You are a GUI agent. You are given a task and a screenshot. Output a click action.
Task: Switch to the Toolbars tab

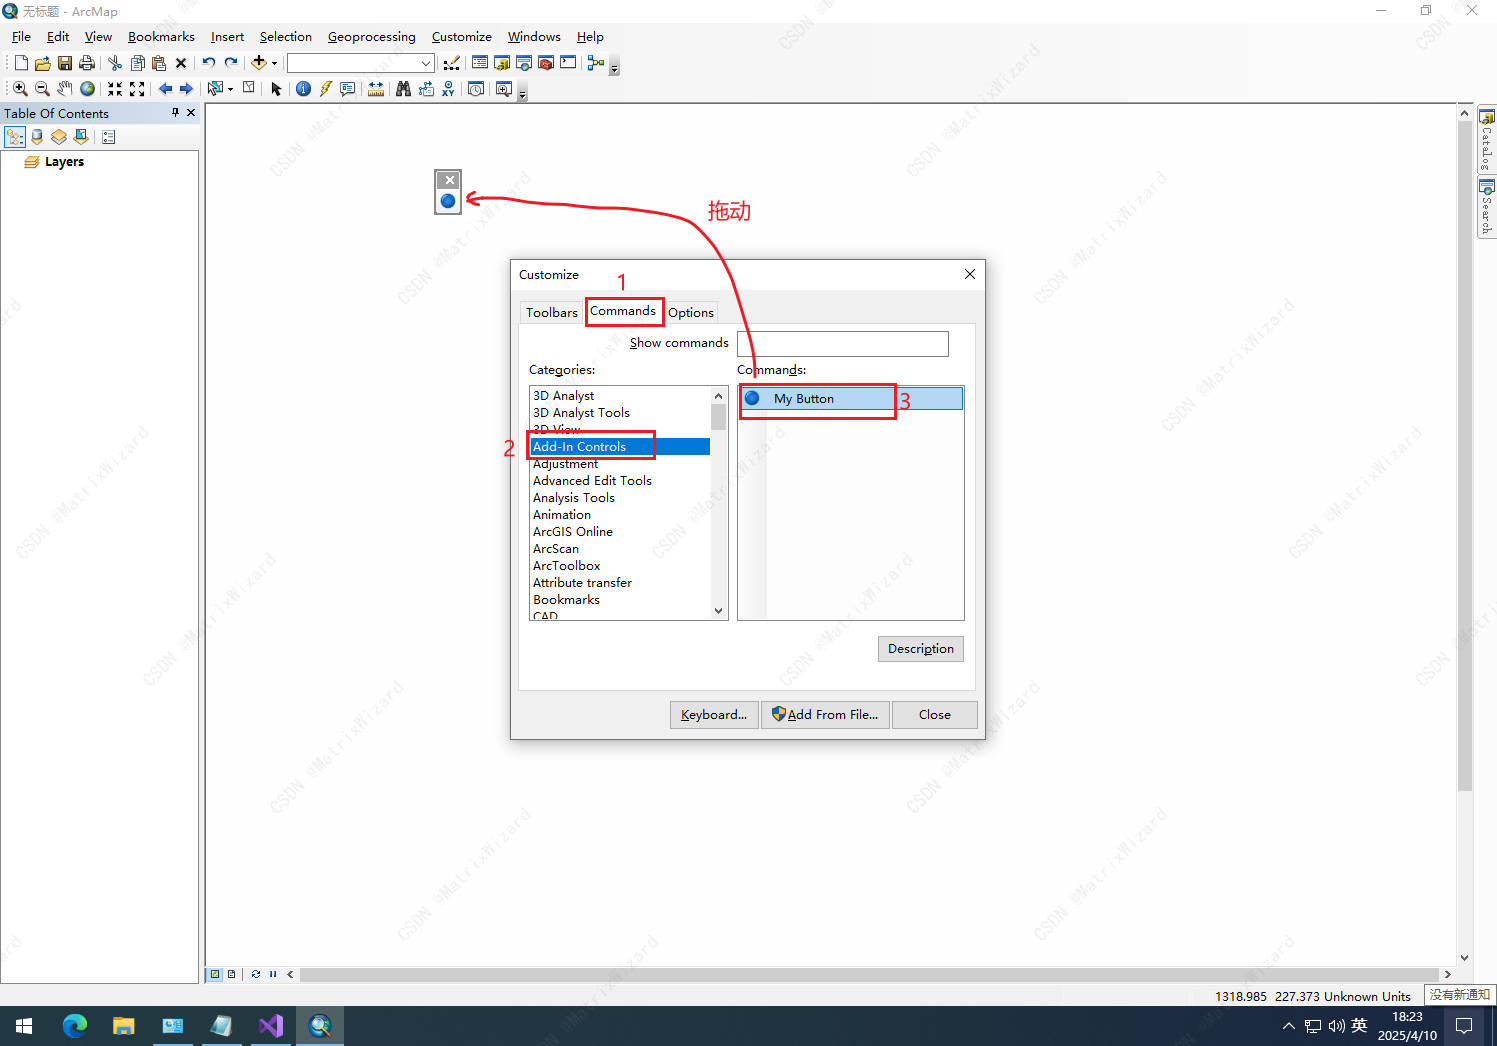[552, 313]
